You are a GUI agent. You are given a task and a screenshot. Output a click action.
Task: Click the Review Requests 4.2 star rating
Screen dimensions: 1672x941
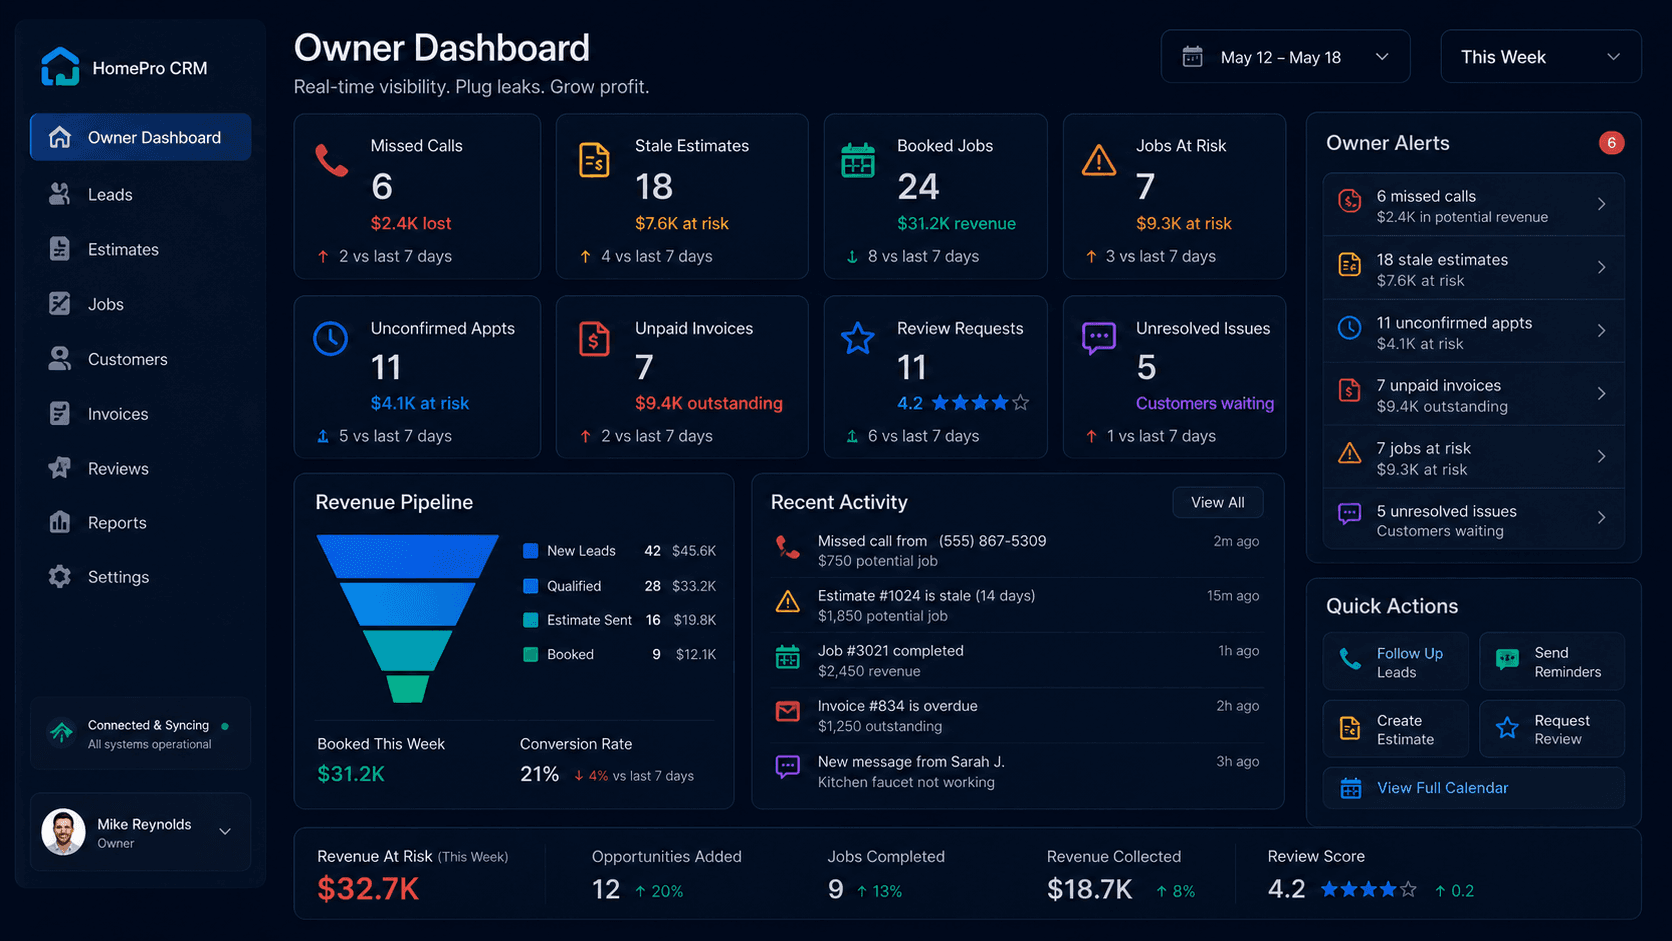(962, 403)
